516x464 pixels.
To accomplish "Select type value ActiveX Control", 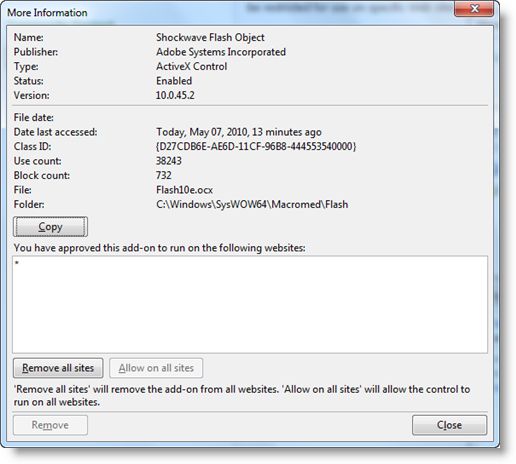I will (191, 66).
